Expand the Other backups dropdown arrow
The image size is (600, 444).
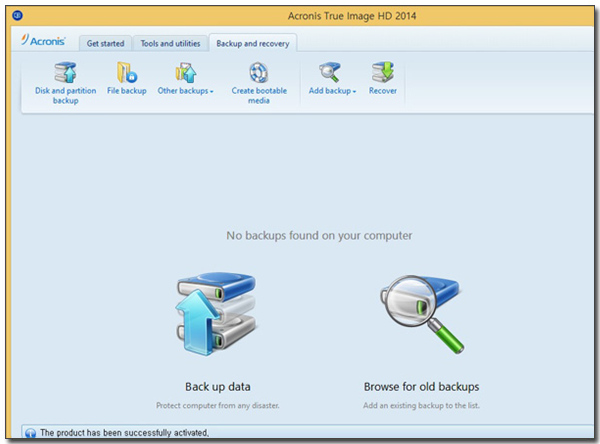click(x=212, y=92)
